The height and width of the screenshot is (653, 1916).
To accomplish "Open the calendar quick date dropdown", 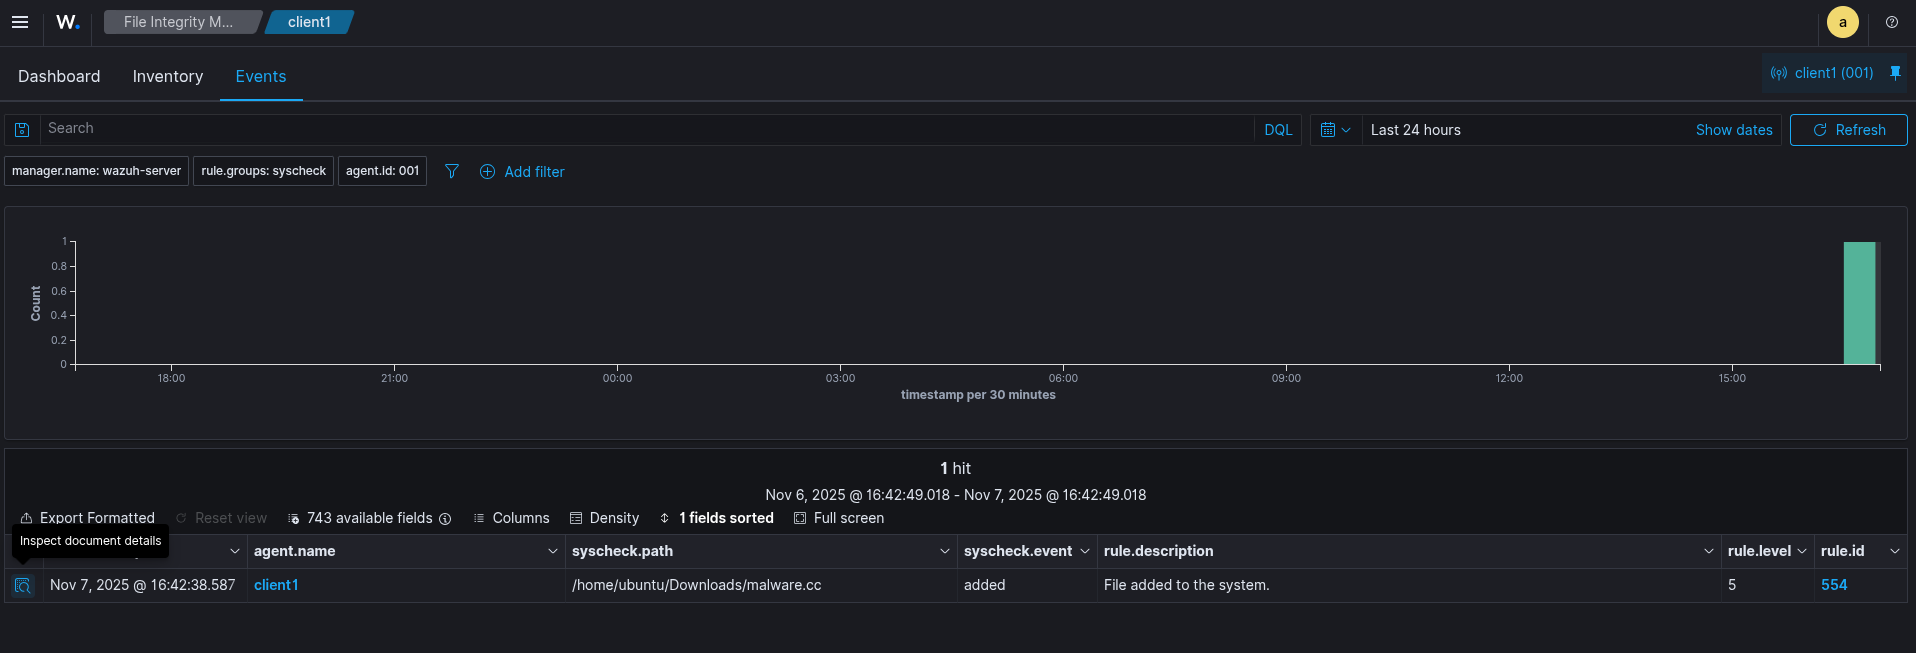I will click(x=1335, y=130).
